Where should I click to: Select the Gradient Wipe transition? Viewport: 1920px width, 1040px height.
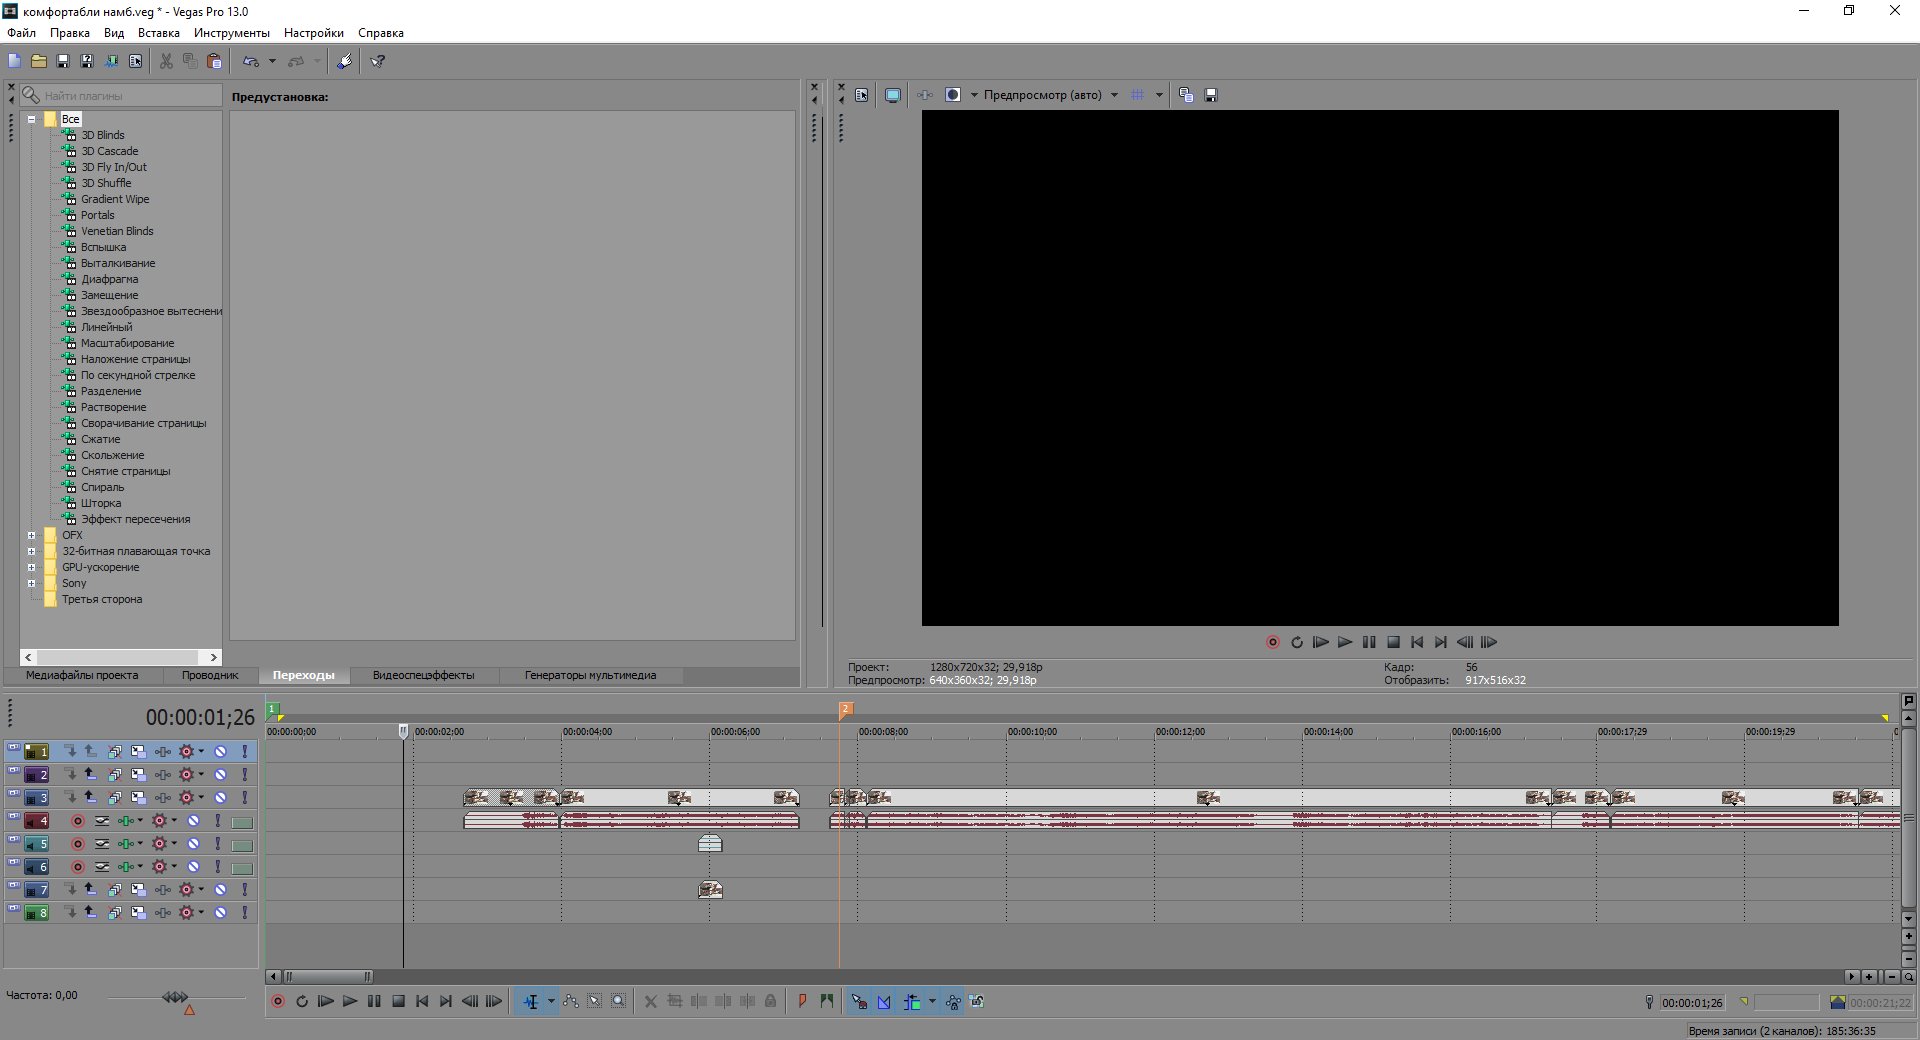tap(115, 199)
